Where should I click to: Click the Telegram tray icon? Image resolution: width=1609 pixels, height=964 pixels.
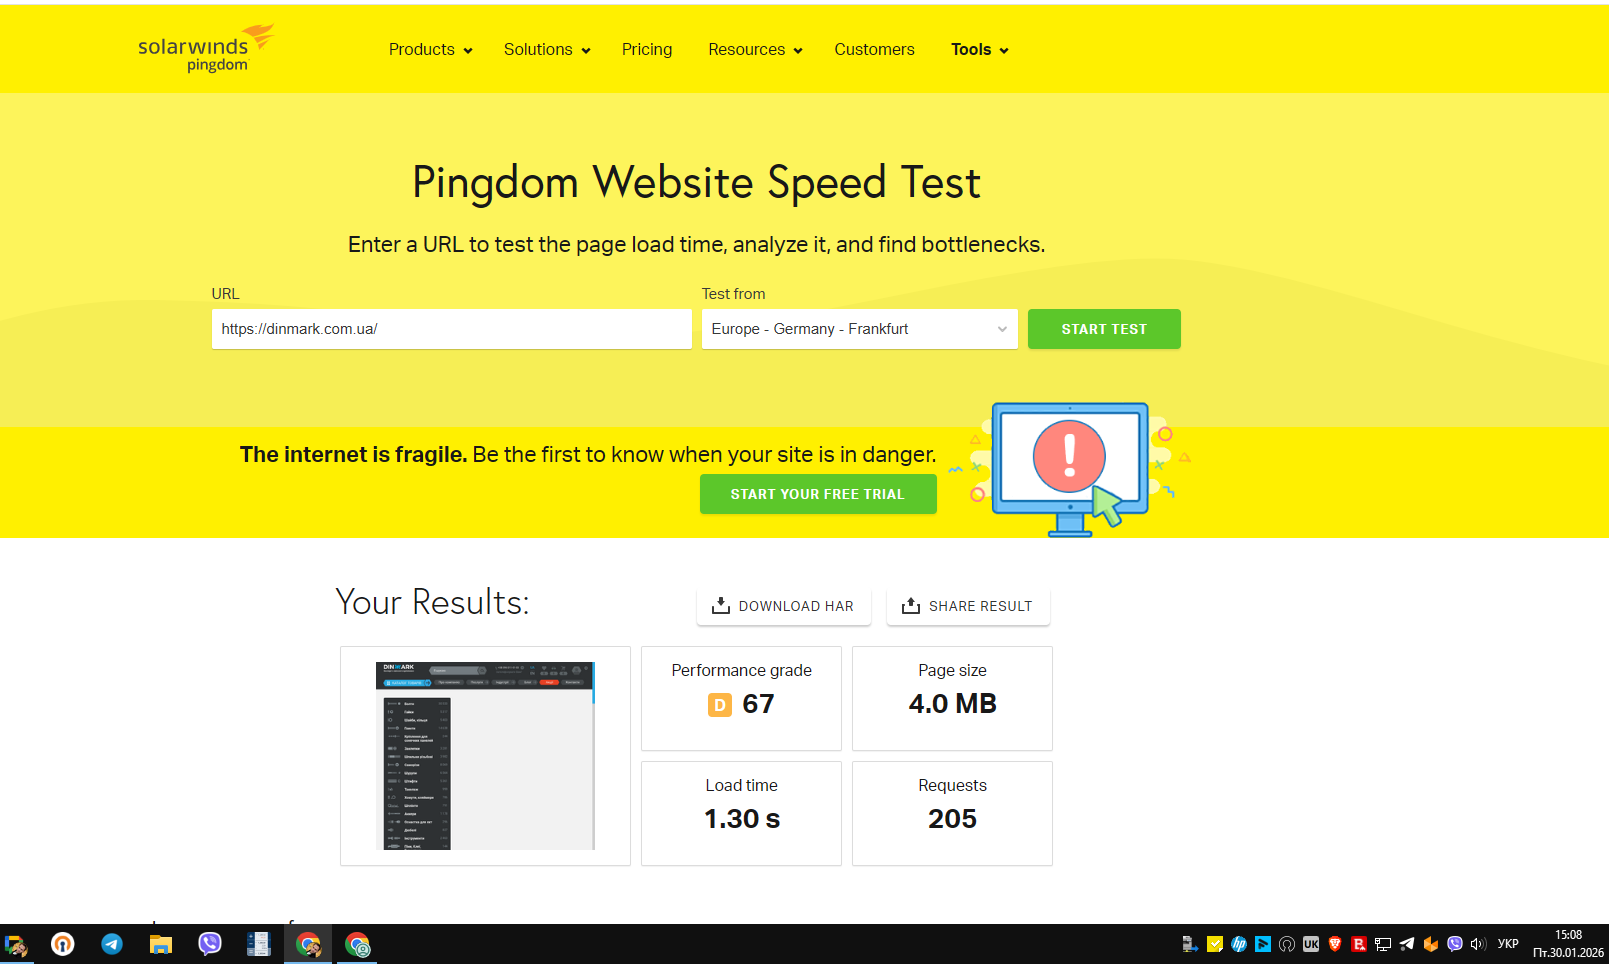click(x=1407, y=944)
